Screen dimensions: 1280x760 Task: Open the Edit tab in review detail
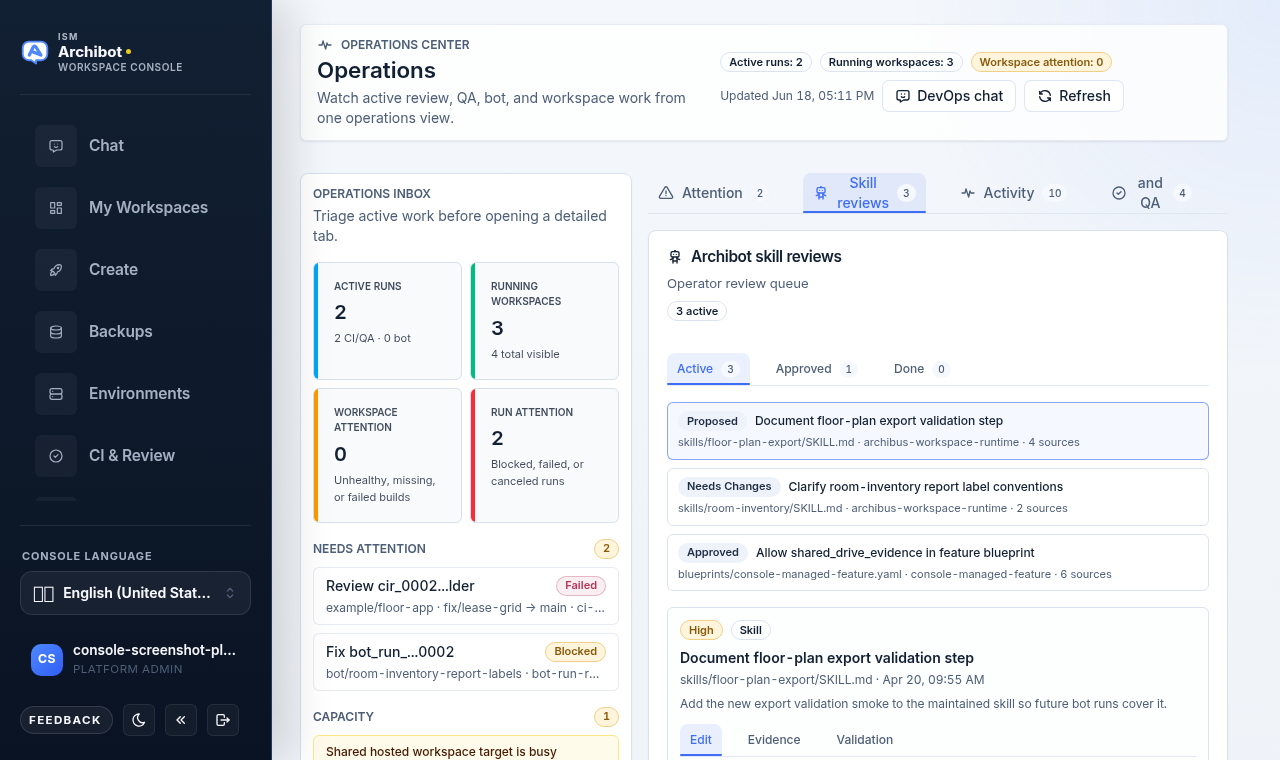point(701,740)
